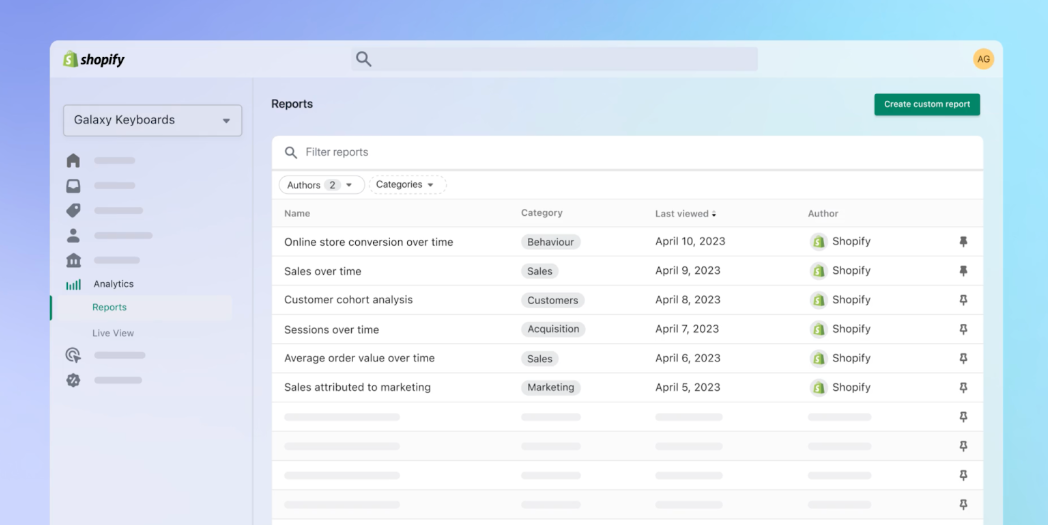Image resolution: width=1048 pixels, height=525 pixels.
Task: Open the Finances bank icon in sidebar
Action: [74, 260]
